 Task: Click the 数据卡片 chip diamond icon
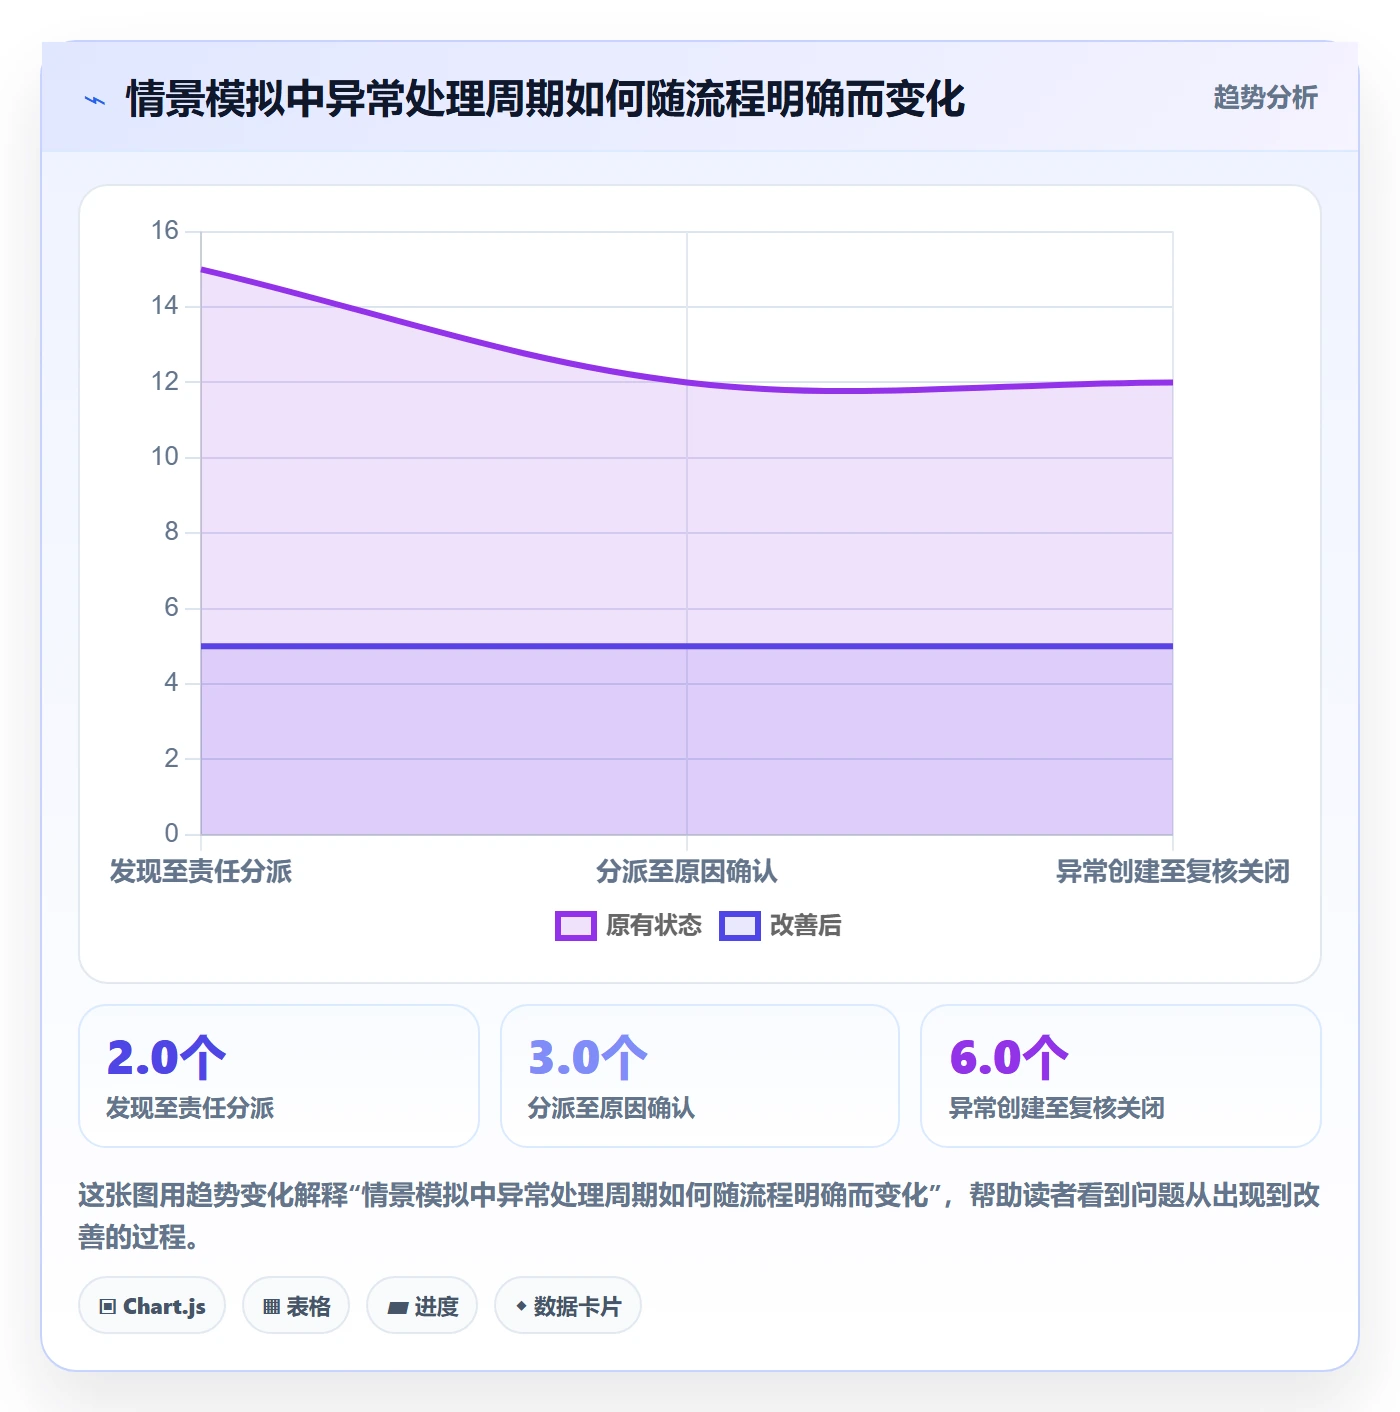pos(521,1306)
